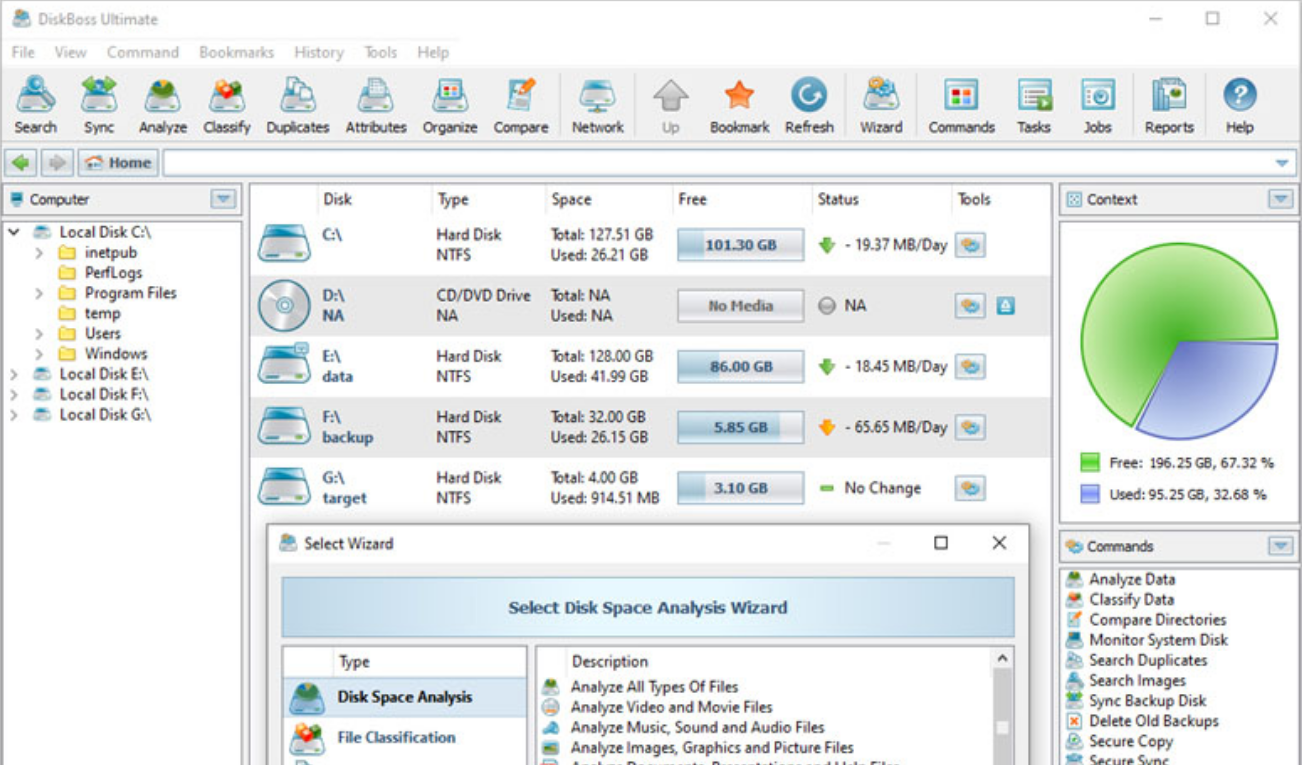This screenshot has width=1302, height=765.
Task: Open the Network view icon
Action: (596, 100)
